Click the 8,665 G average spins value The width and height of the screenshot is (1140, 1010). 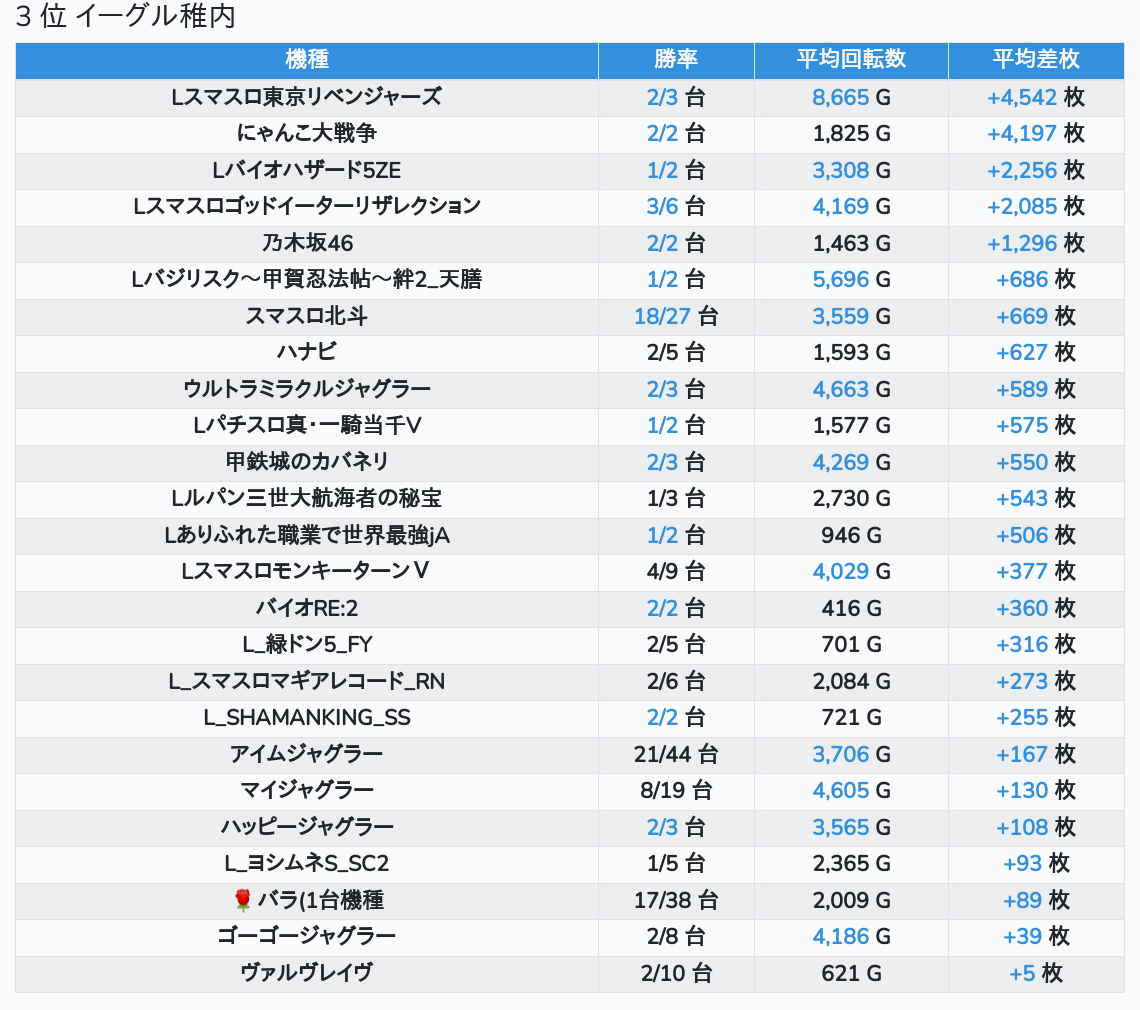pos(841,97)
